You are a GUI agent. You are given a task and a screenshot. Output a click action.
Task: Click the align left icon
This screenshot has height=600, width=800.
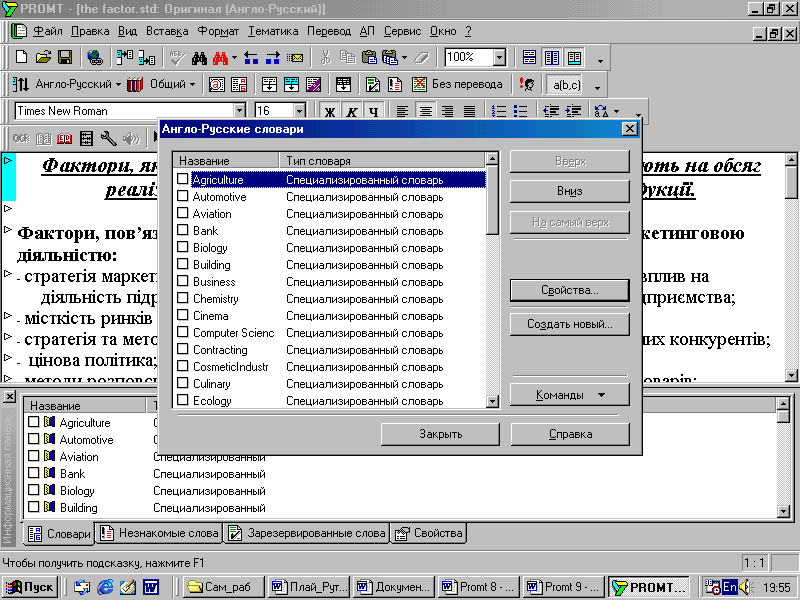[403, 111]
